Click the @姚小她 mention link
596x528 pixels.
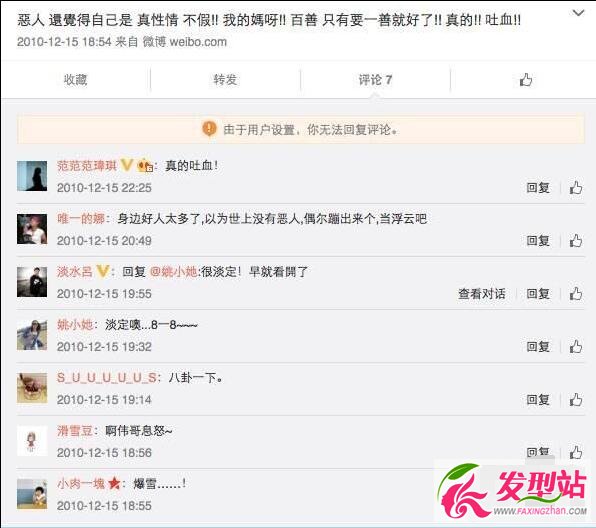pos(174,272)
